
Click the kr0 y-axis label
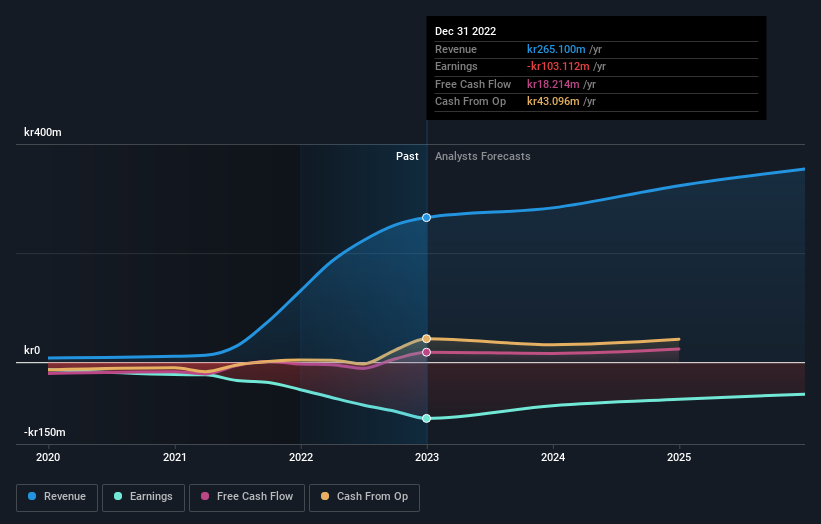tap(32, 350)
